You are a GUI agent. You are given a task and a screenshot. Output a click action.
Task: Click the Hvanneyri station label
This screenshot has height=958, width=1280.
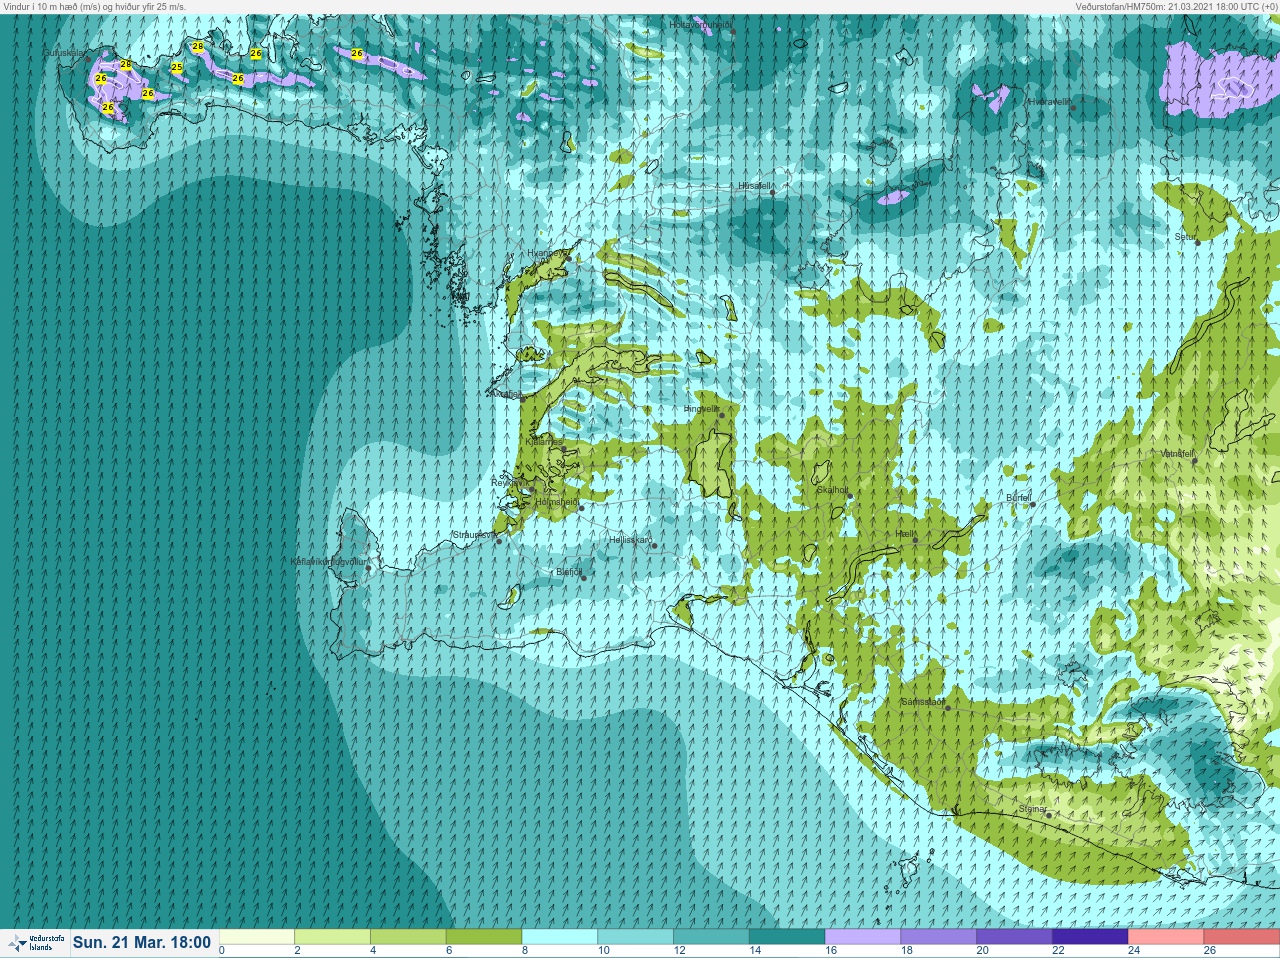coord(546,254)
